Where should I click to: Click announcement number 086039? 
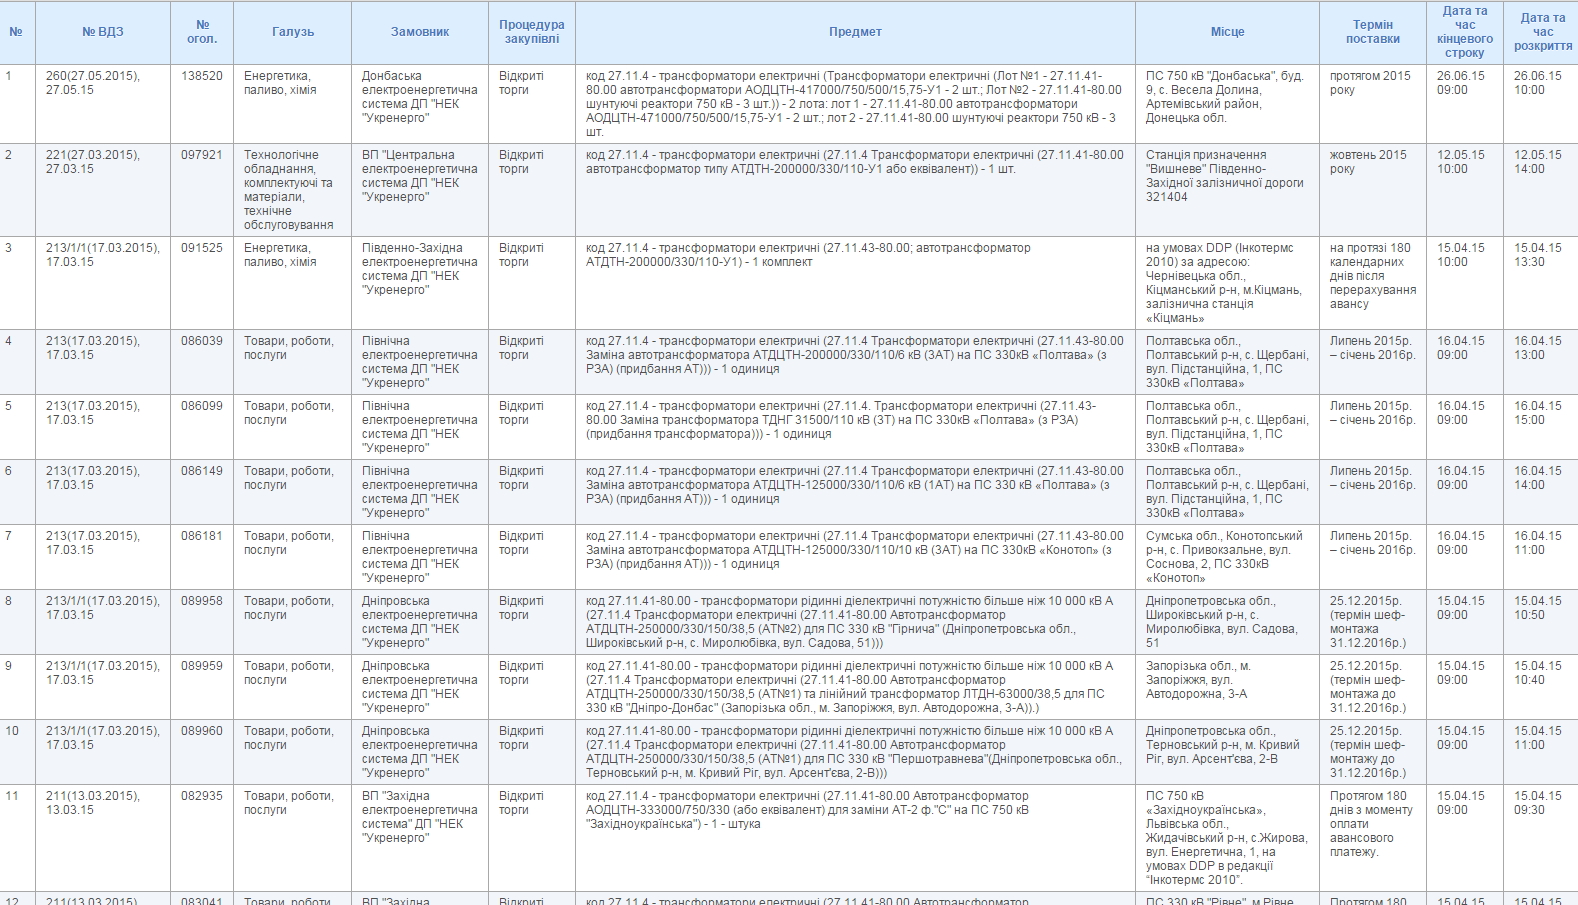(x=202, y=341)
